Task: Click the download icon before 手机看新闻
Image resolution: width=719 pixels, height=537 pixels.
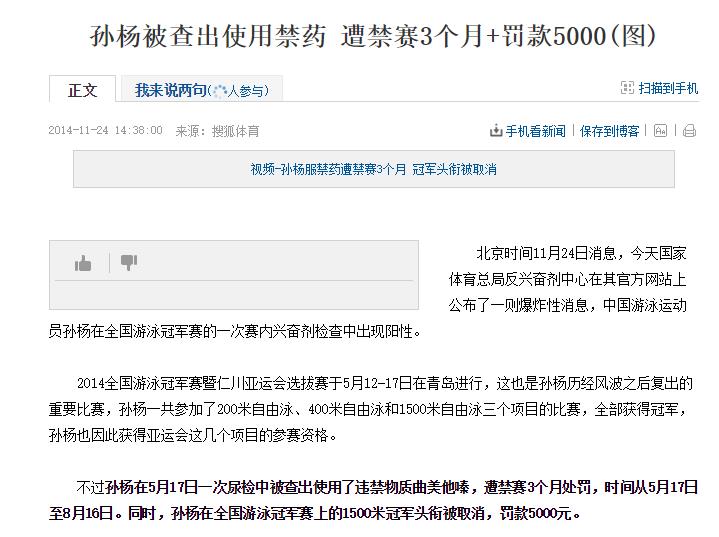Action: pos(496,131)
